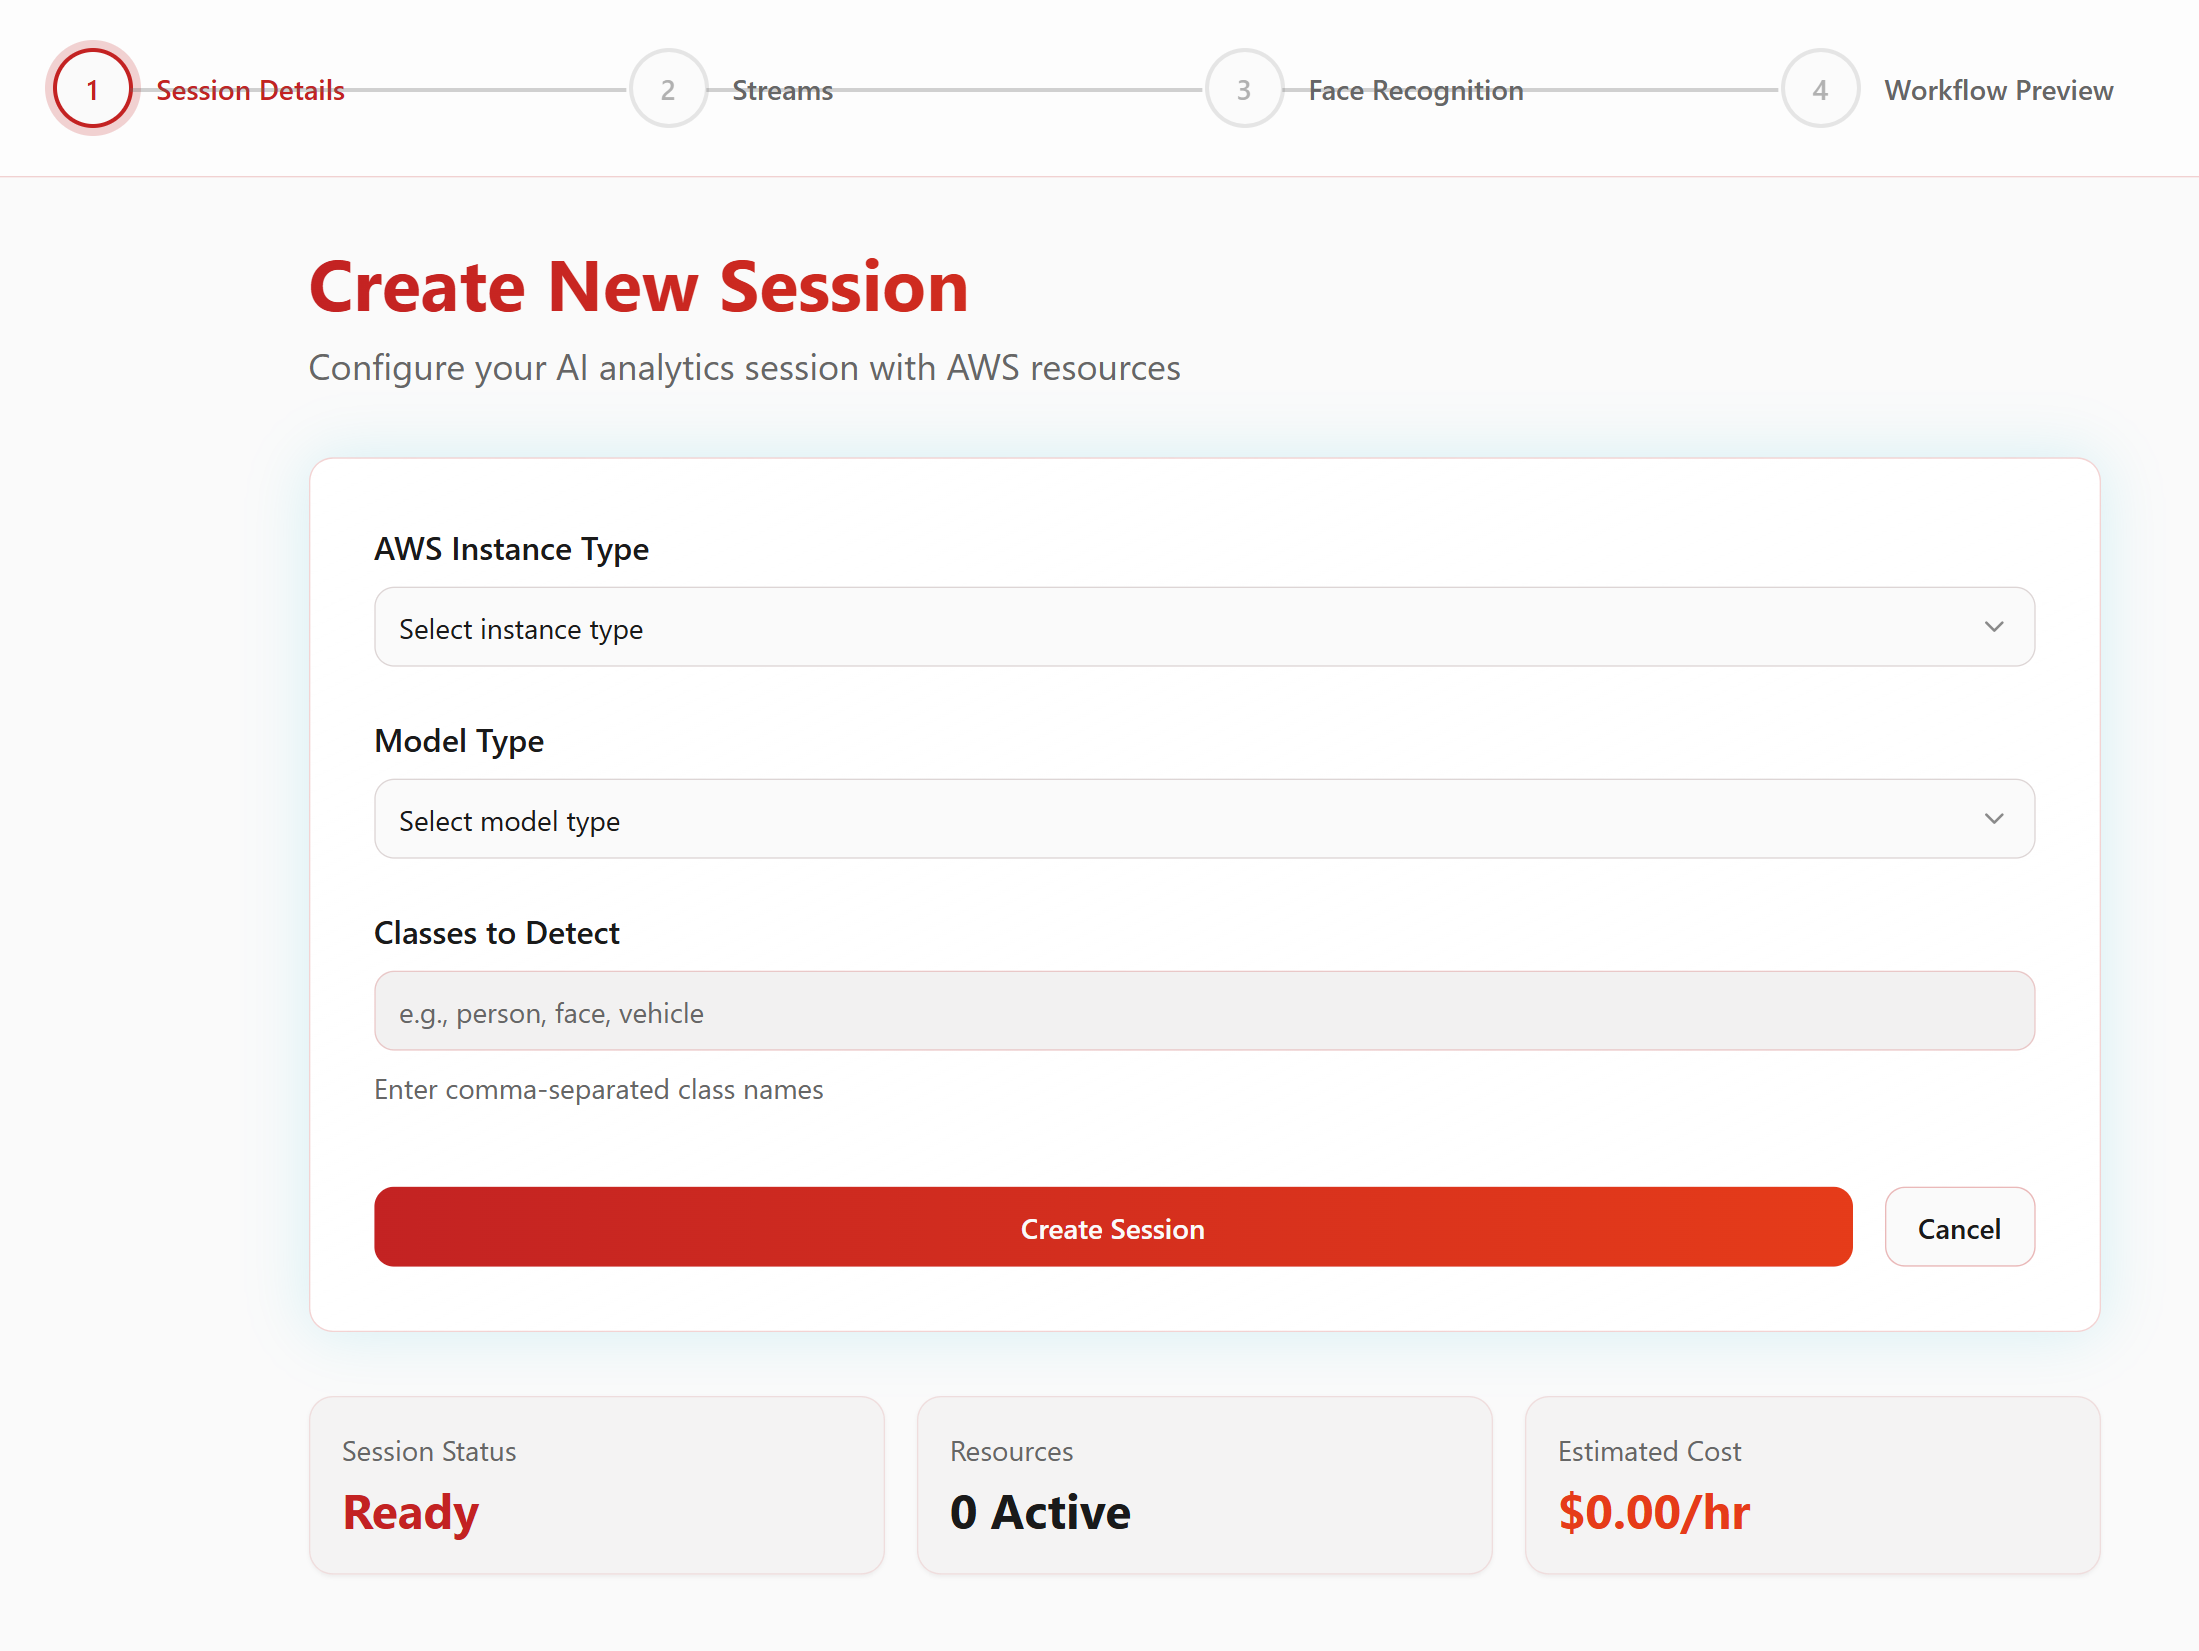The width and height of the screenshot is (2199, 1651).
Task: Open the Select instance type dropdown
Action: (x=1204, y=627)
